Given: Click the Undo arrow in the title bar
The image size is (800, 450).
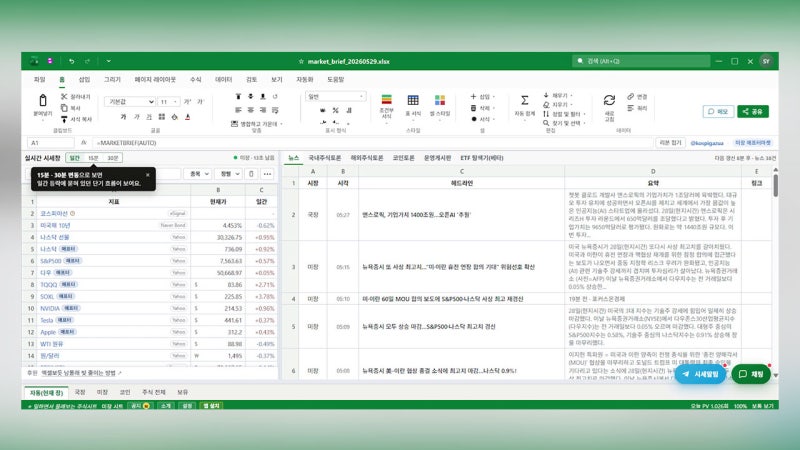Looking at the screenshot, I should point(71,61).
